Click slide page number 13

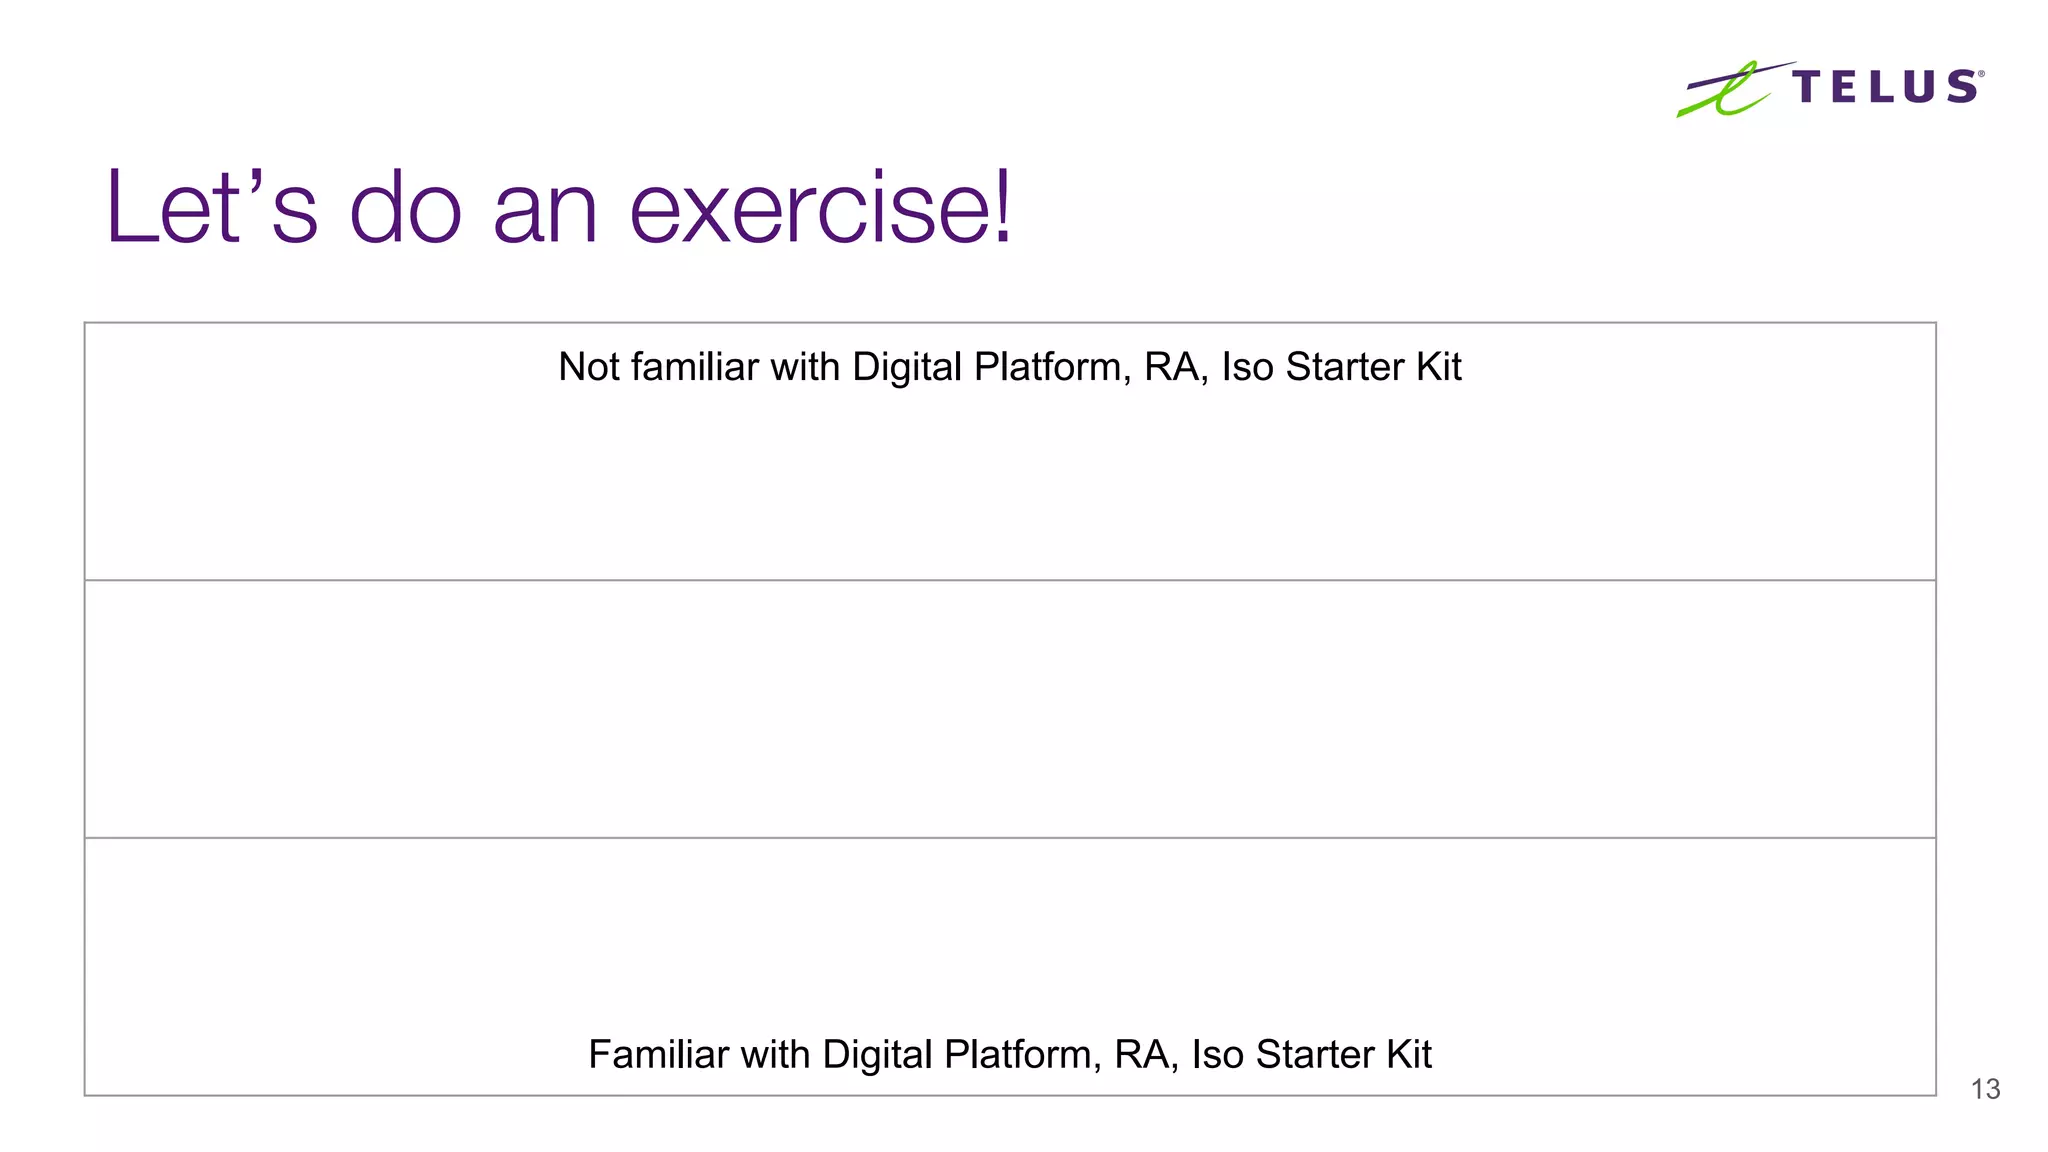[x=1985, y=1089]
